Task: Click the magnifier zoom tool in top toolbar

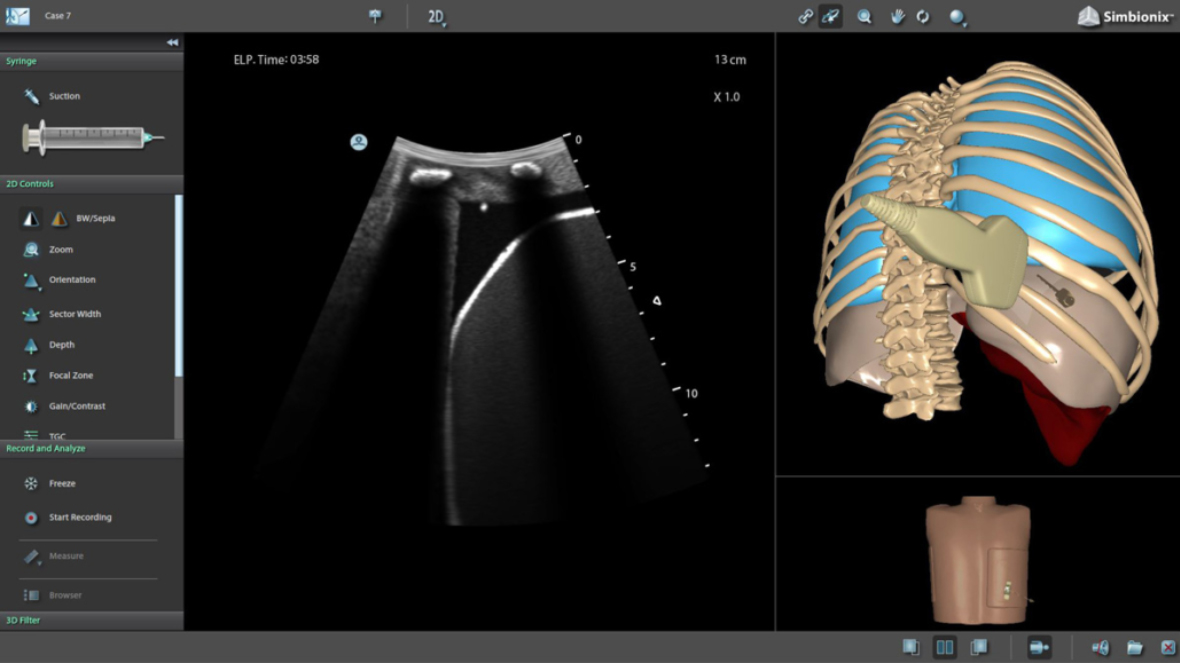Action: click(864, 16)
